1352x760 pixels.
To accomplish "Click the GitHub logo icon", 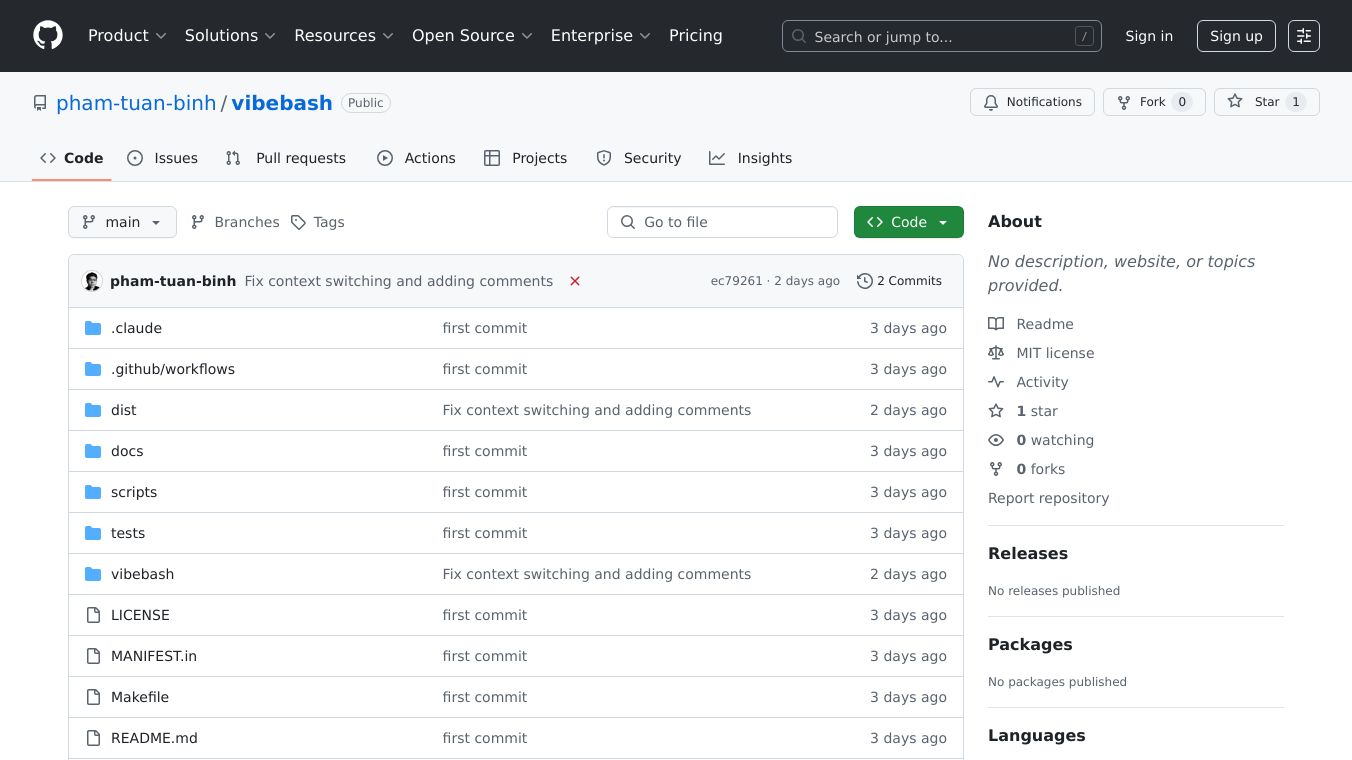I will point(48,36).
